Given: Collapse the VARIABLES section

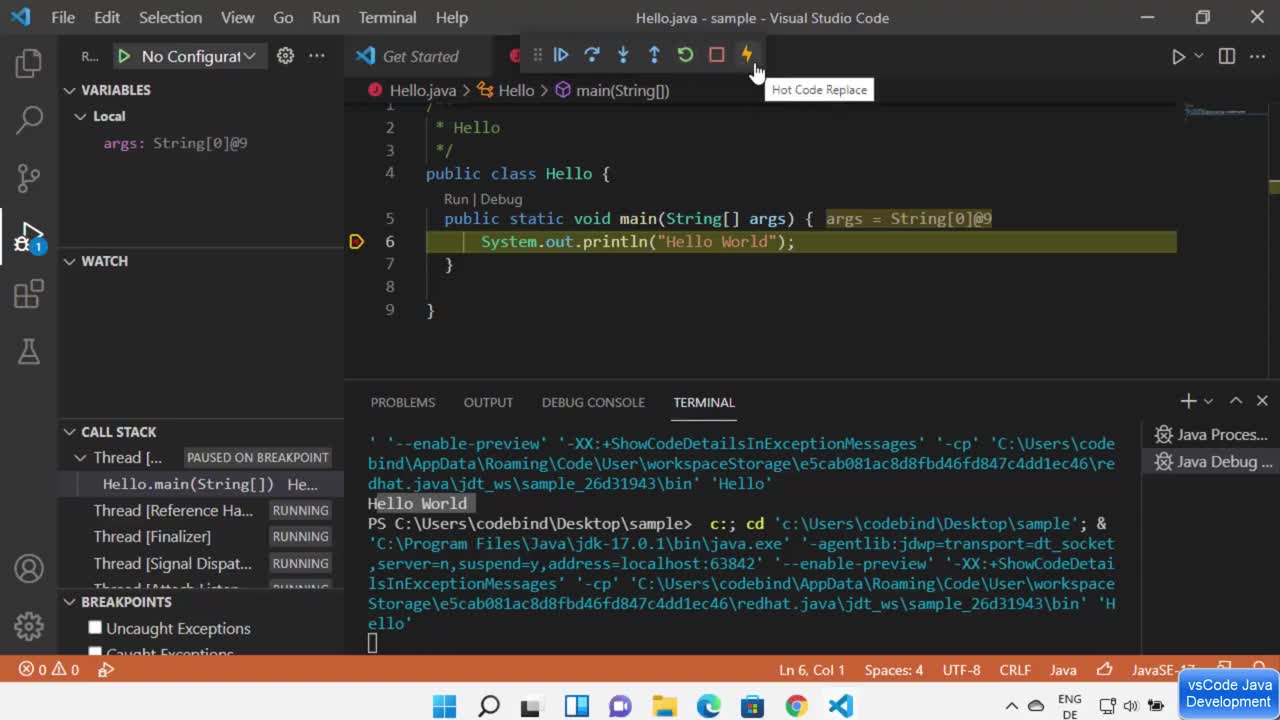Looking at the screenshot, I should (71, 90).
